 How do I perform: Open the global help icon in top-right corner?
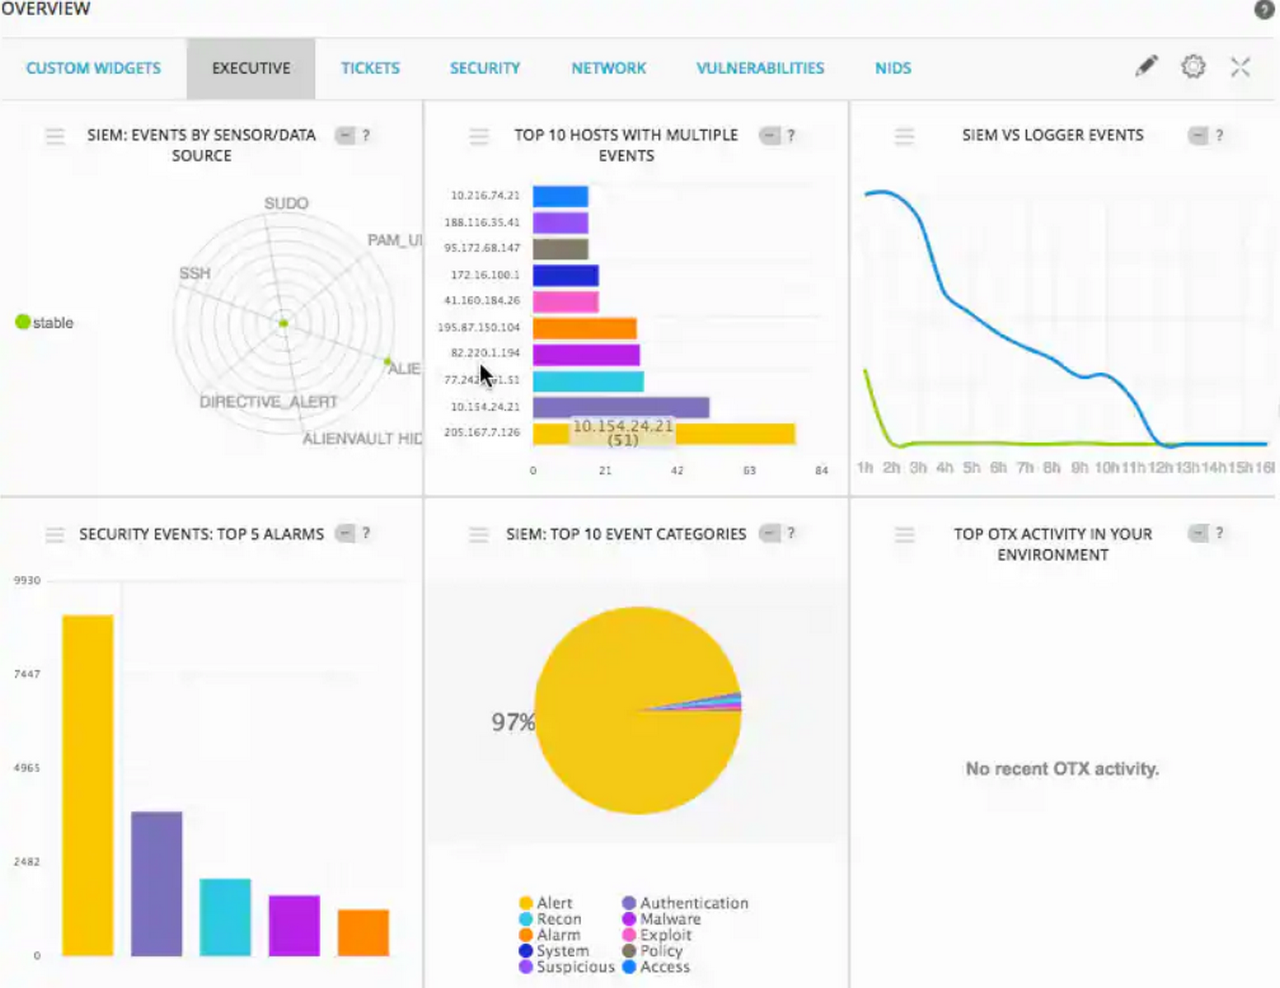pos(1263,9)
